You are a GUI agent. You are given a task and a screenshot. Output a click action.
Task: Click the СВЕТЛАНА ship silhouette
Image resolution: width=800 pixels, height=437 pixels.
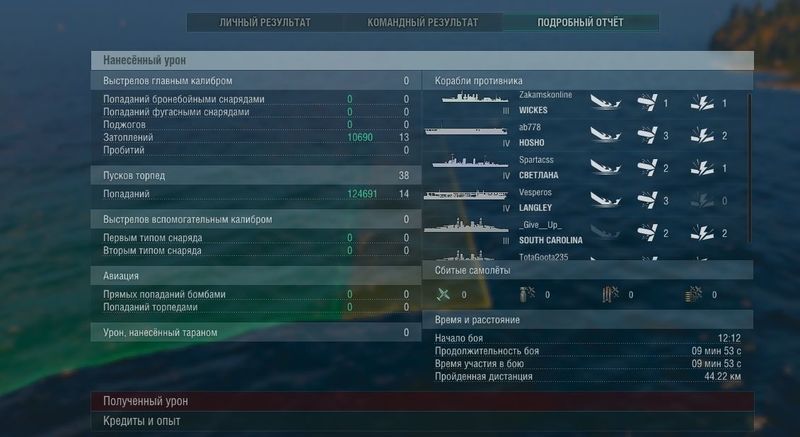(470, 162)
